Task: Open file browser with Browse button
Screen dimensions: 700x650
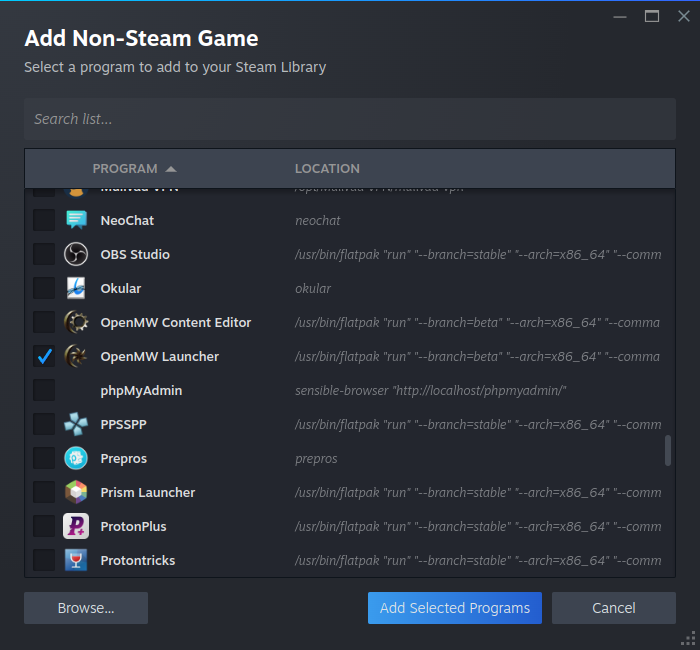Action: pos(86,608)
